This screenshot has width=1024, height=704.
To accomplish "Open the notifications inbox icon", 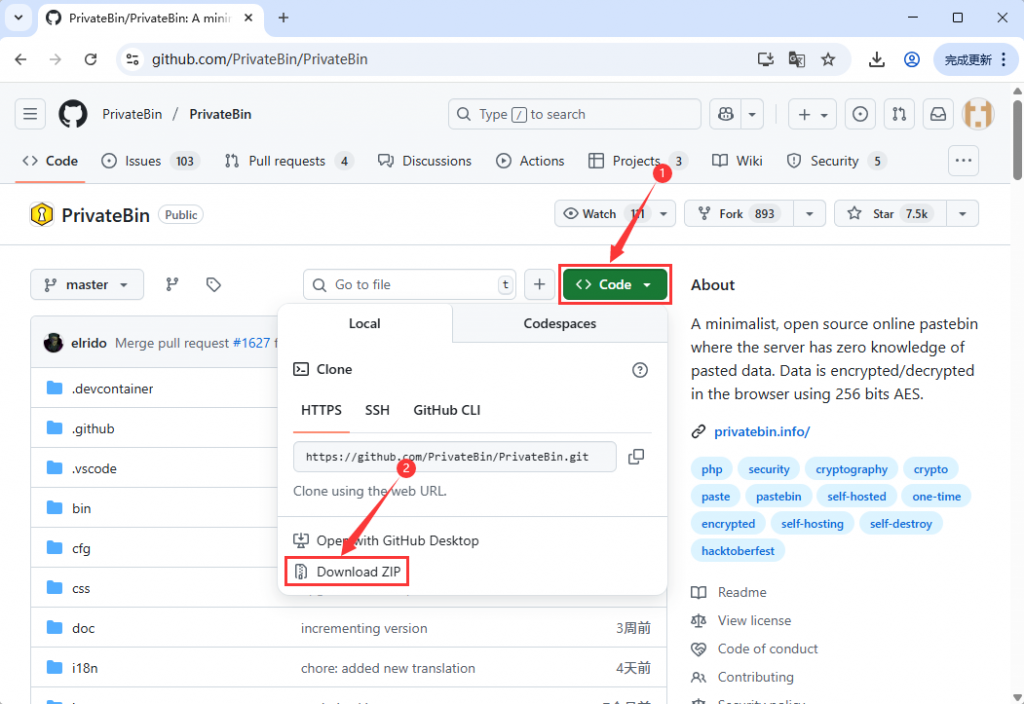I will tap(938, 114).
